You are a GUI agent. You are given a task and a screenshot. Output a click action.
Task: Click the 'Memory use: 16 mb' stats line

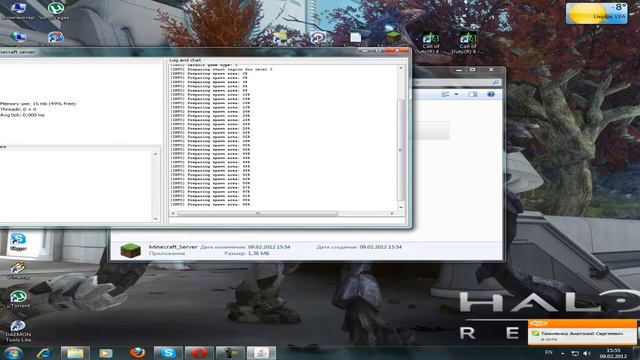point(38,104)
